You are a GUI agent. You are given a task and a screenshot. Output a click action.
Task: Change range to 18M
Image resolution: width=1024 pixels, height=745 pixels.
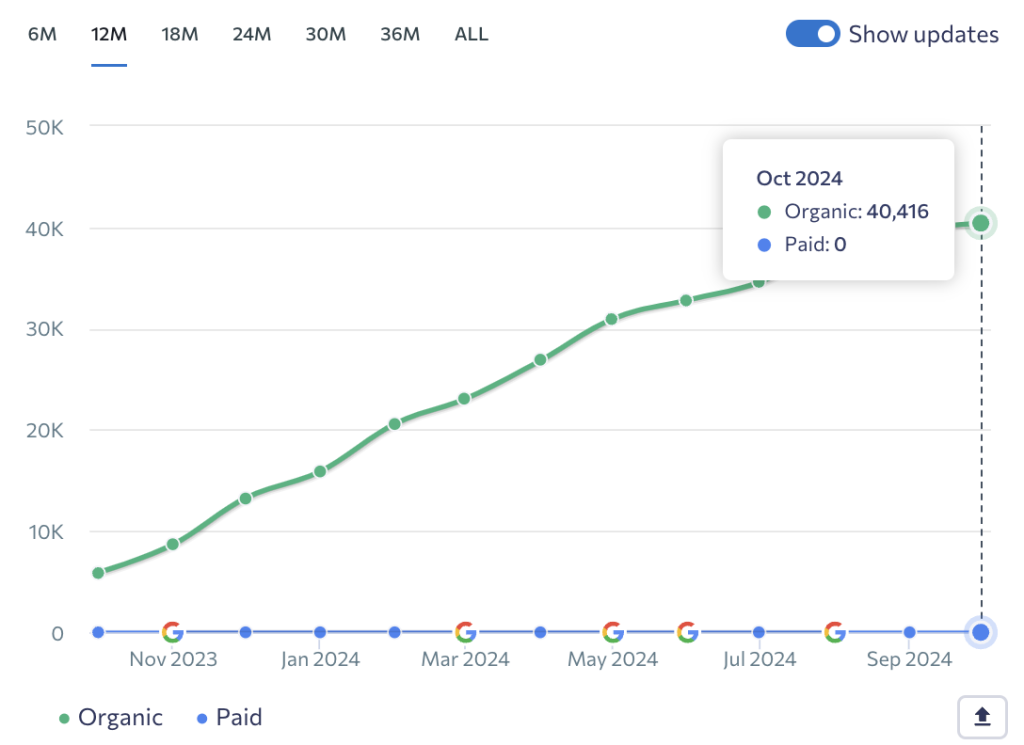click(180, 34)
